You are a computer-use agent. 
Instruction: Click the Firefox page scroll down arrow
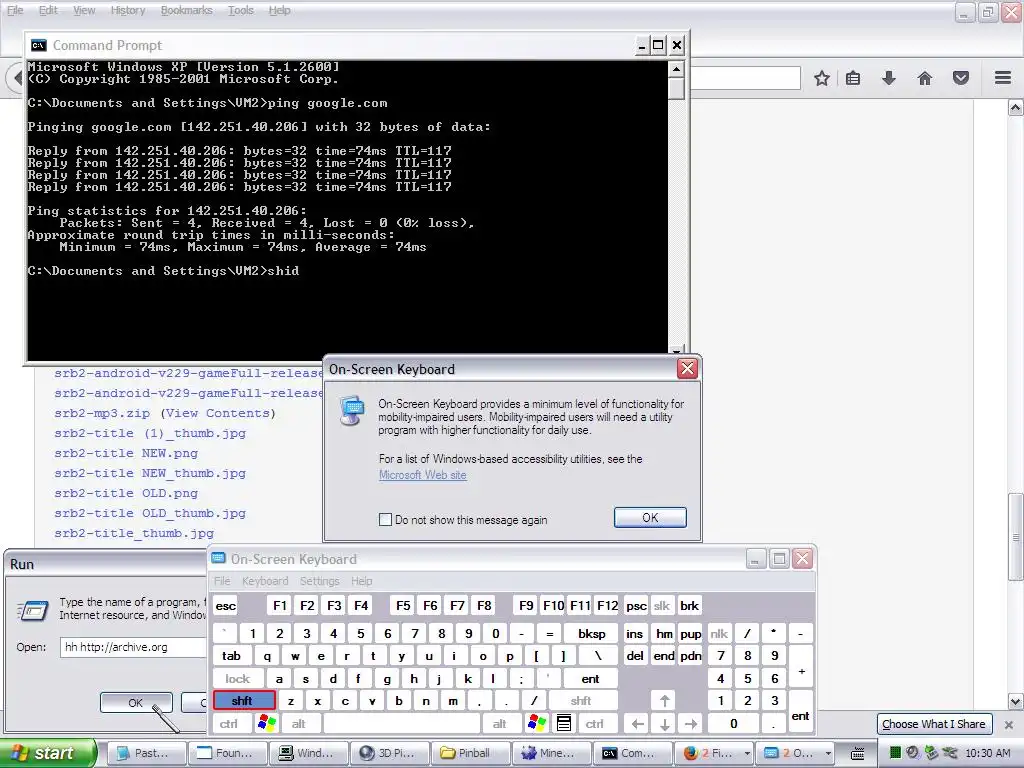(1016, 702)
